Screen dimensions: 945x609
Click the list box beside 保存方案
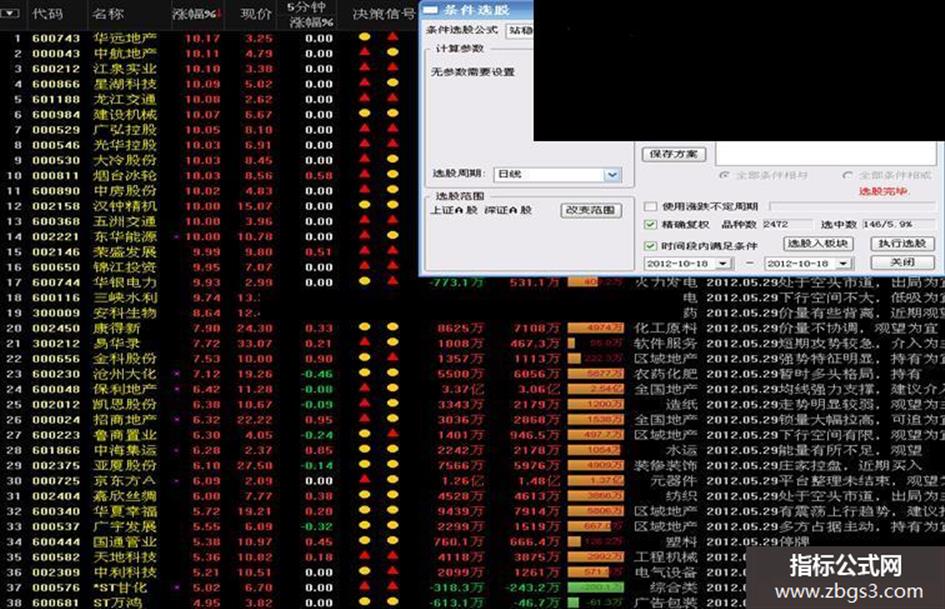(x=827, y=154)
